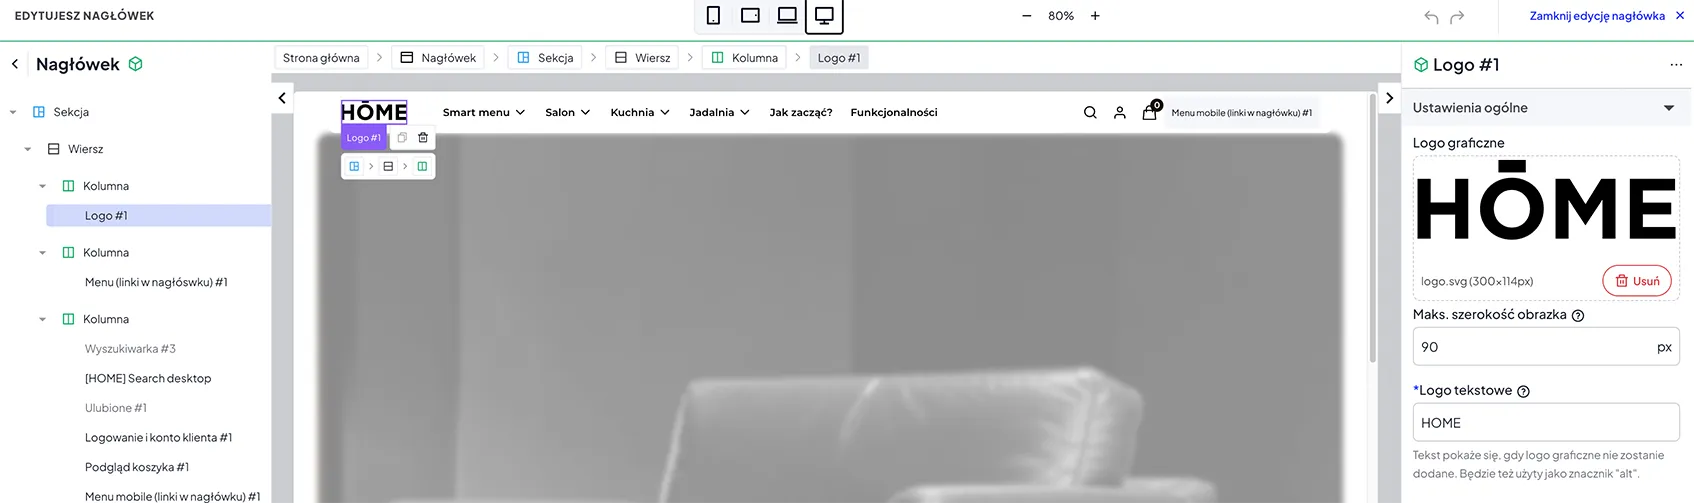Click the logo graphic thumbnail in settings
The image size is (1694, 503).
point(1546,203)
